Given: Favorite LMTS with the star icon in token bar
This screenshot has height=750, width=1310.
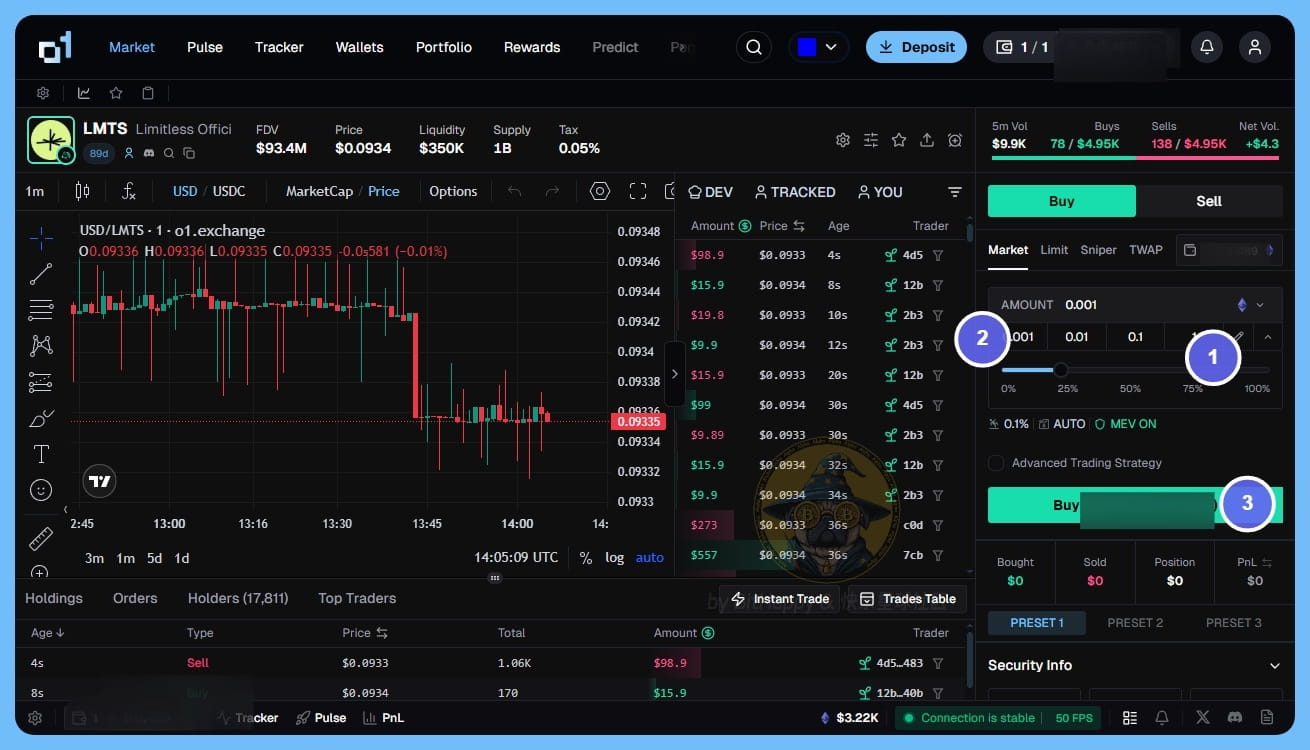Looking at the screenshot, I should click(x=899, y=140).
